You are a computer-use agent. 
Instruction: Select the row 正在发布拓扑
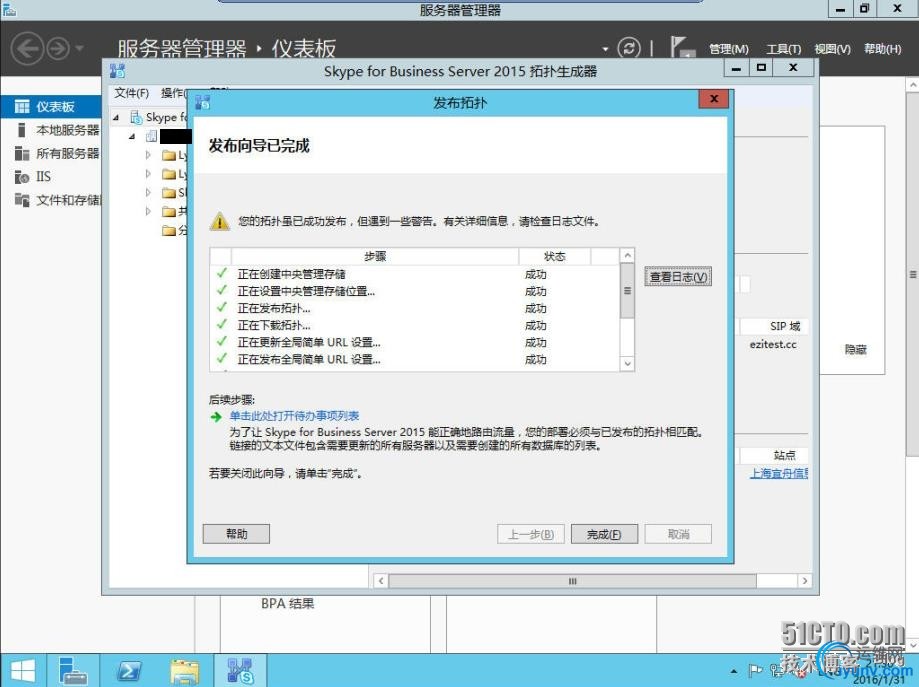(414, 308)
